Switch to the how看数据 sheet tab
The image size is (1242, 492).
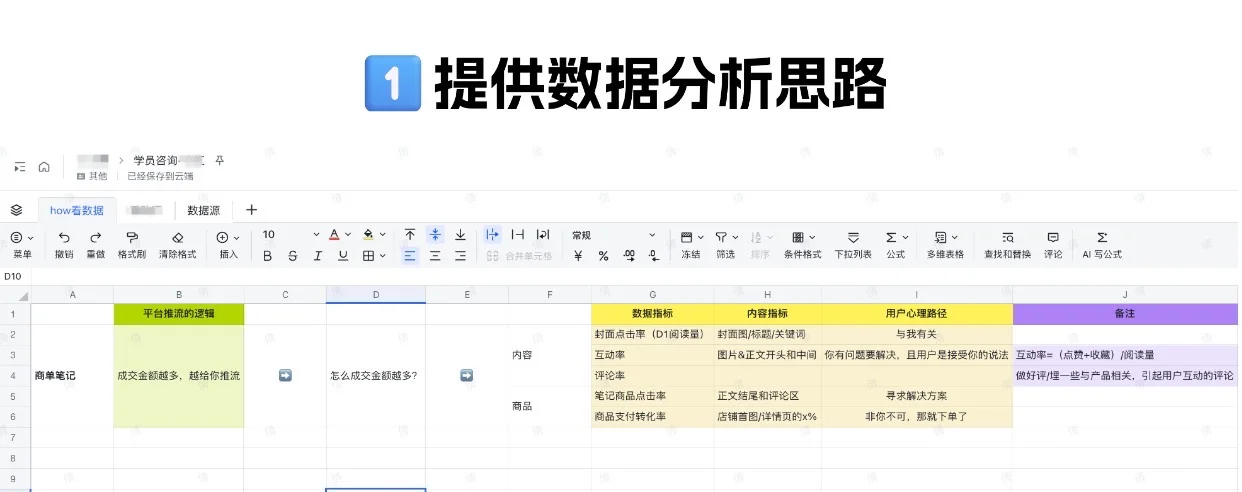[x=77, y=210]
